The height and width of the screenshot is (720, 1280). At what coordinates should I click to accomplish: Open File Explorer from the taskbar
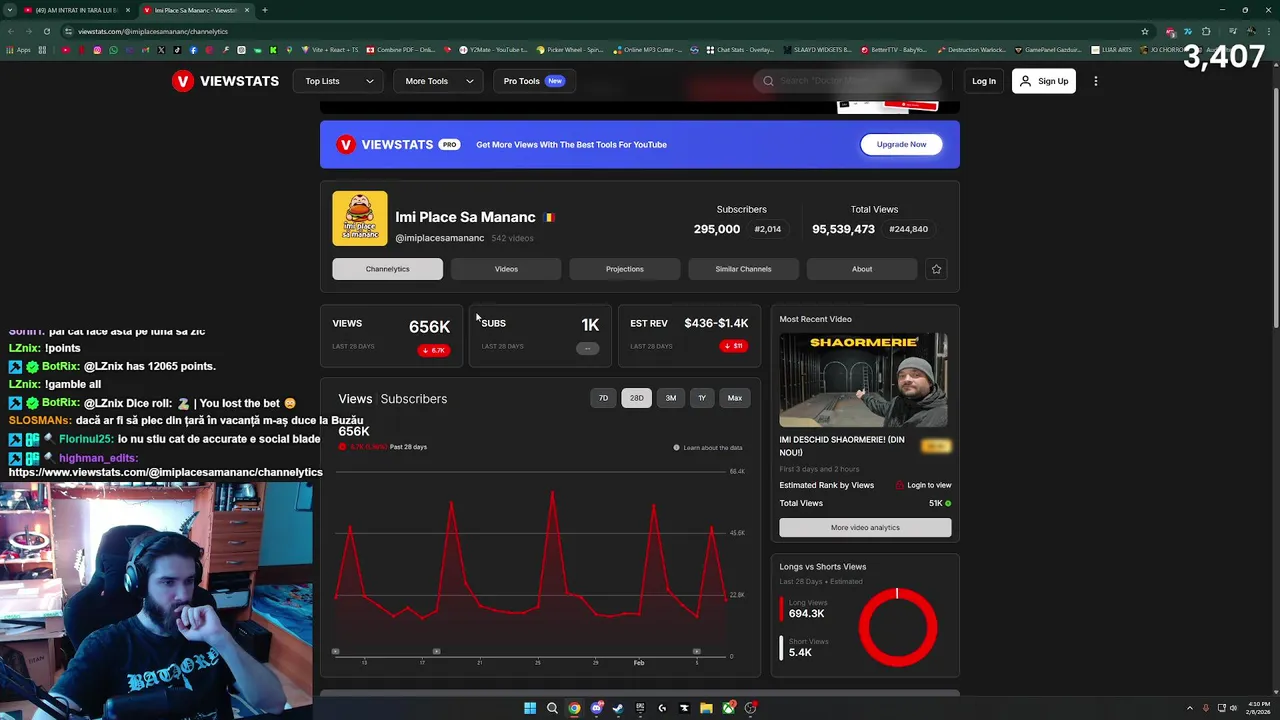click(x=706, y=708)
